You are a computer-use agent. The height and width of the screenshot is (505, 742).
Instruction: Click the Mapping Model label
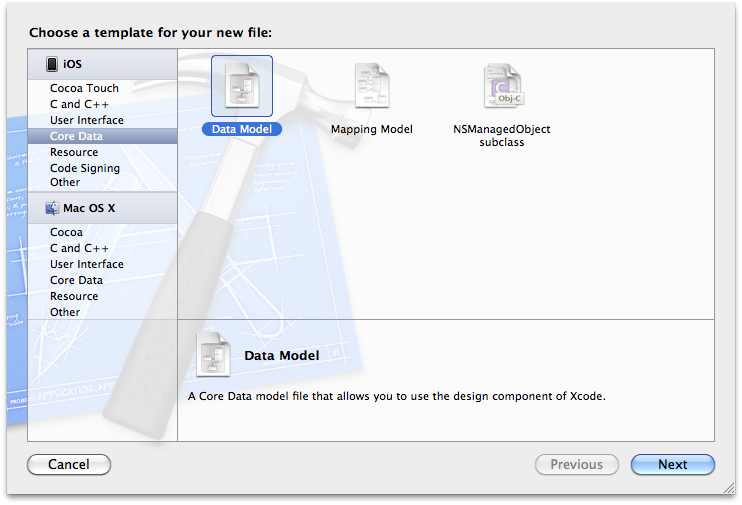372,129
